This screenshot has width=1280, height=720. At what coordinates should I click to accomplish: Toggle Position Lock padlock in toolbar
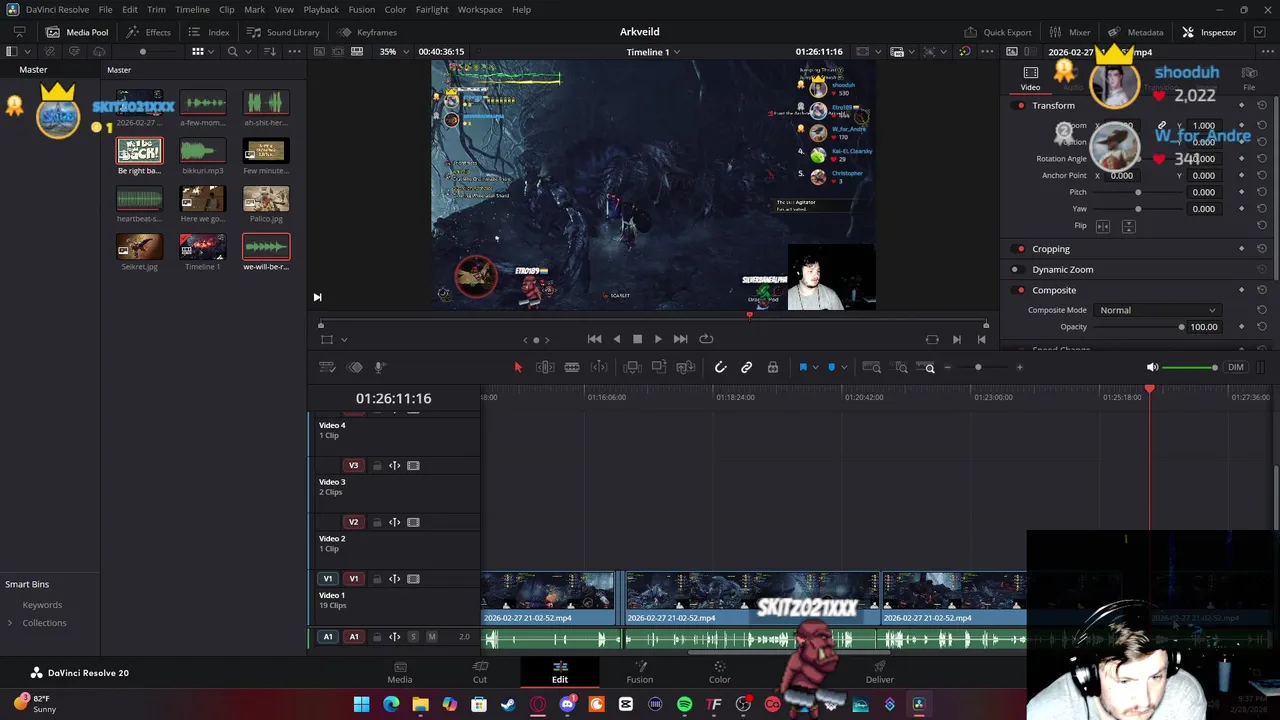tap(772, 368)
